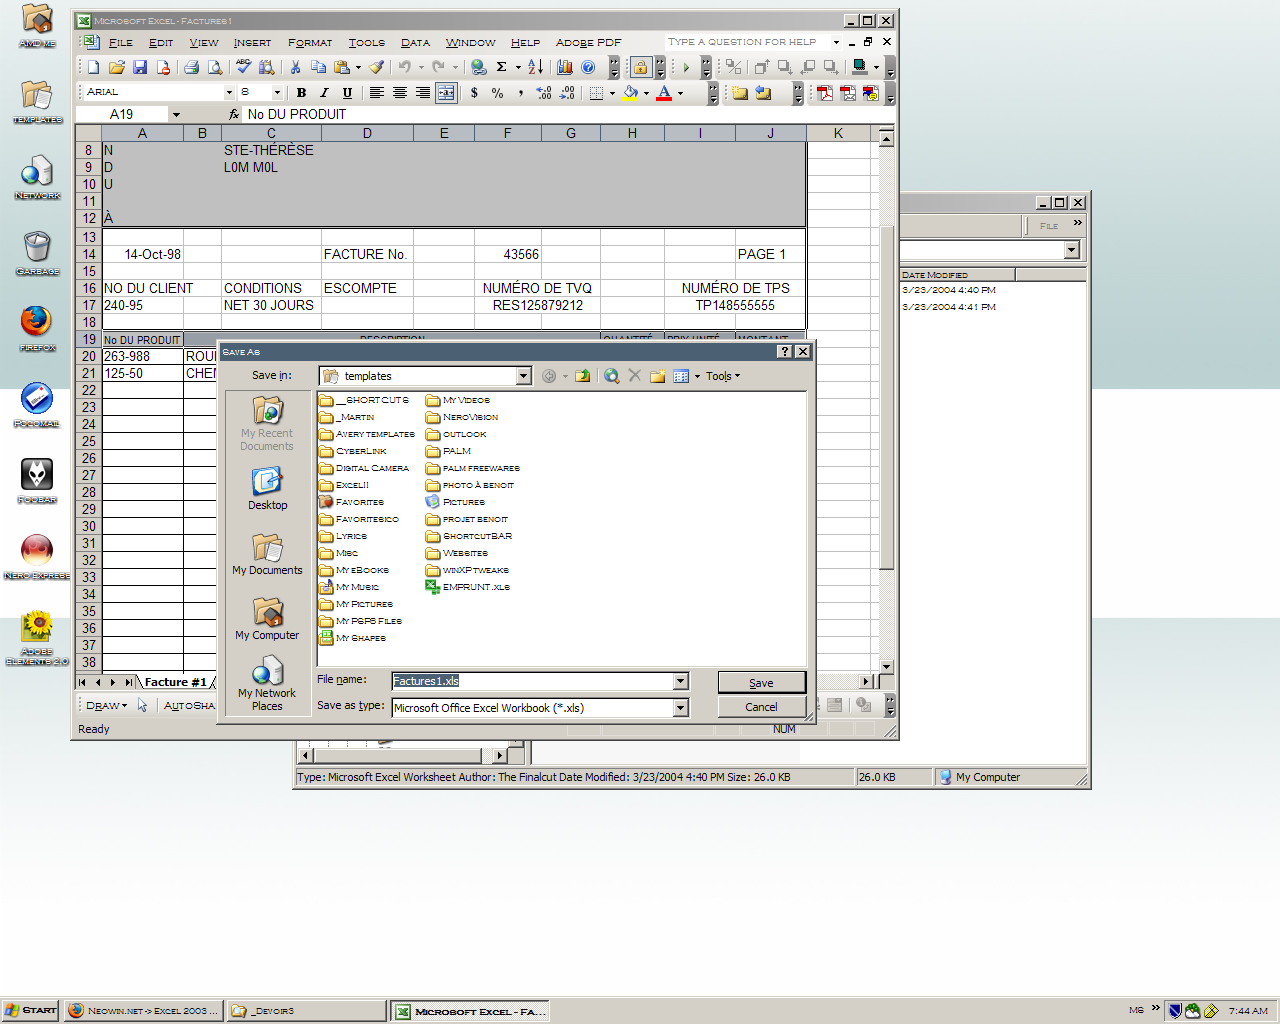Click the New workbook icon in Excel toolbar
This screenshot has height=1024, width=1280.
(x=93, y=67)
